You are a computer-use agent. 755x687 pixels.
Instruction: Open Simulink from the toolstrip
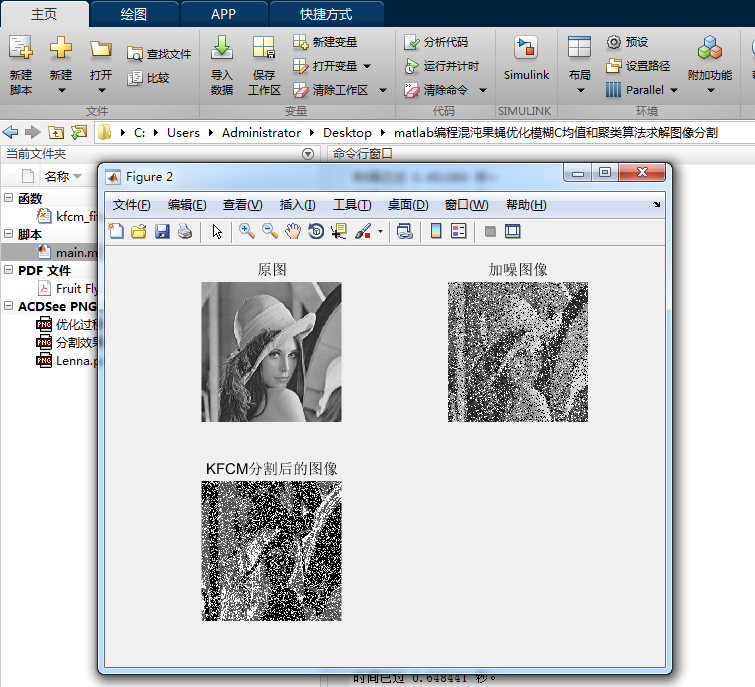pyautogui.click(x=526, y=58)
